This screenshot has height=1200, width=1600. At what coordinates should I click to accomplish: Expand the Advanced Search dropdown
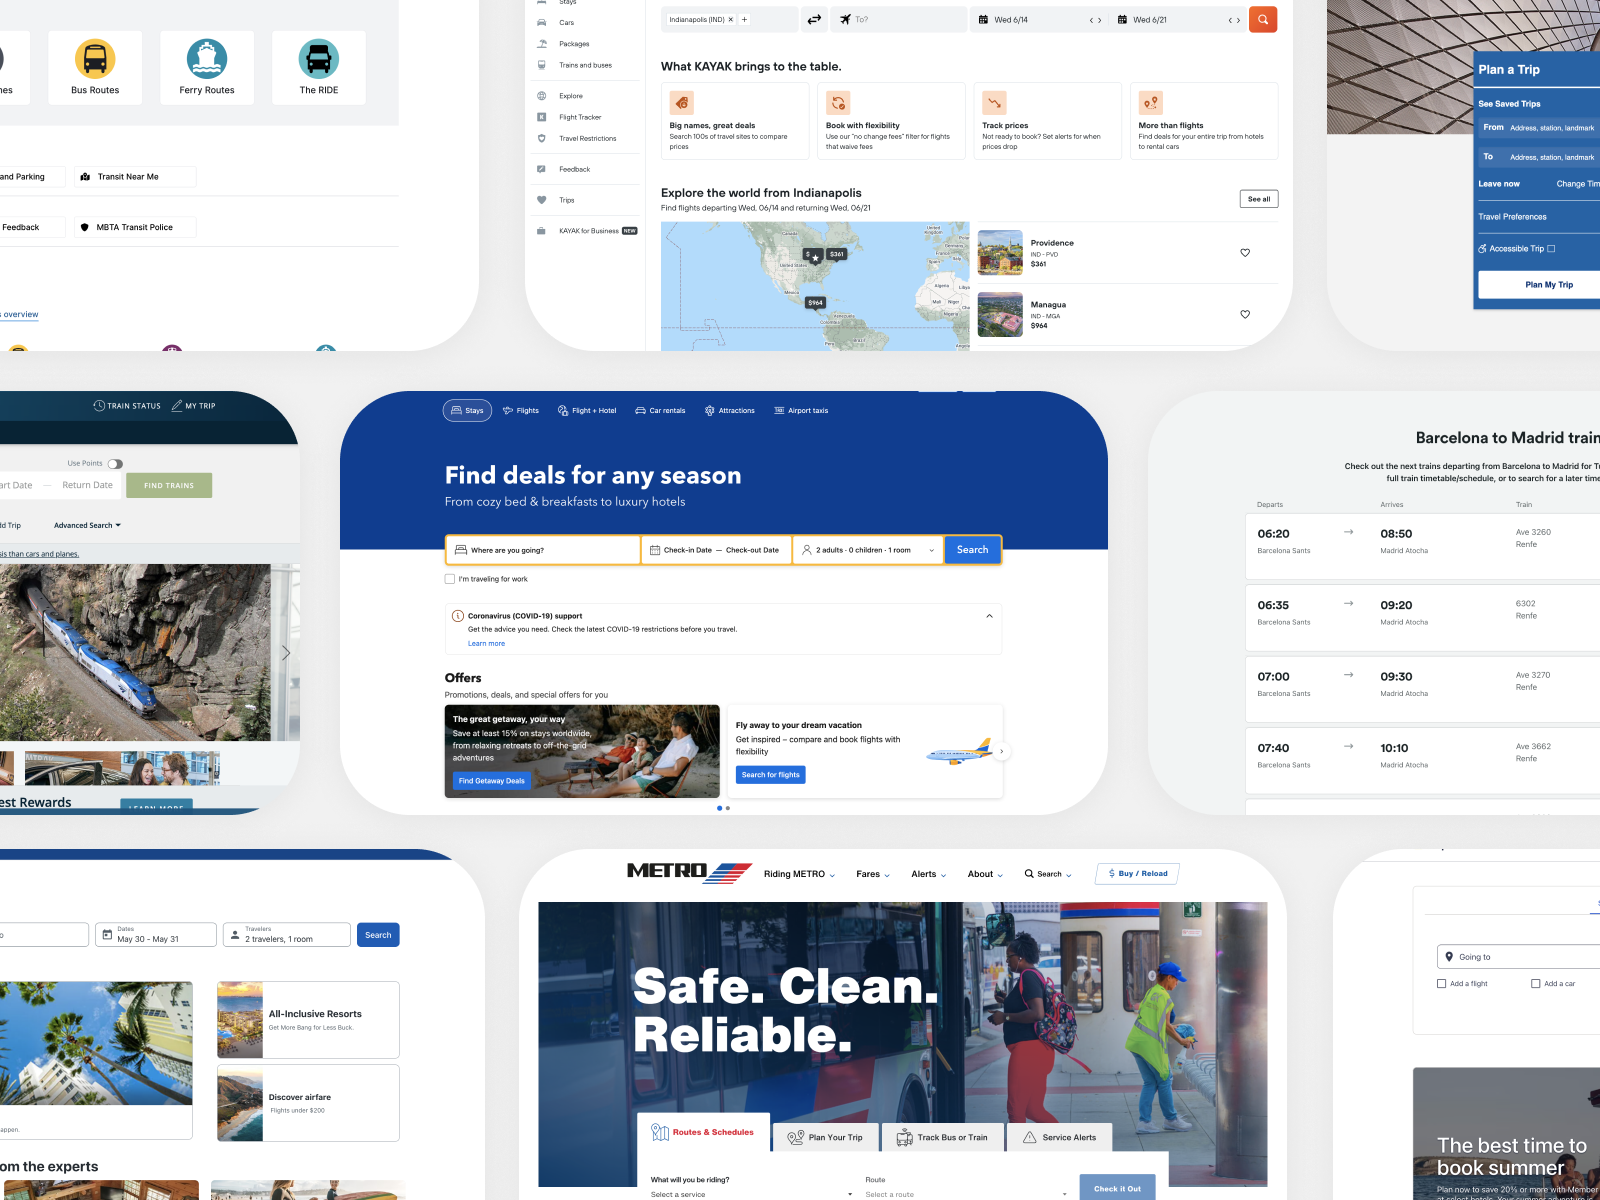click(87, 525)
